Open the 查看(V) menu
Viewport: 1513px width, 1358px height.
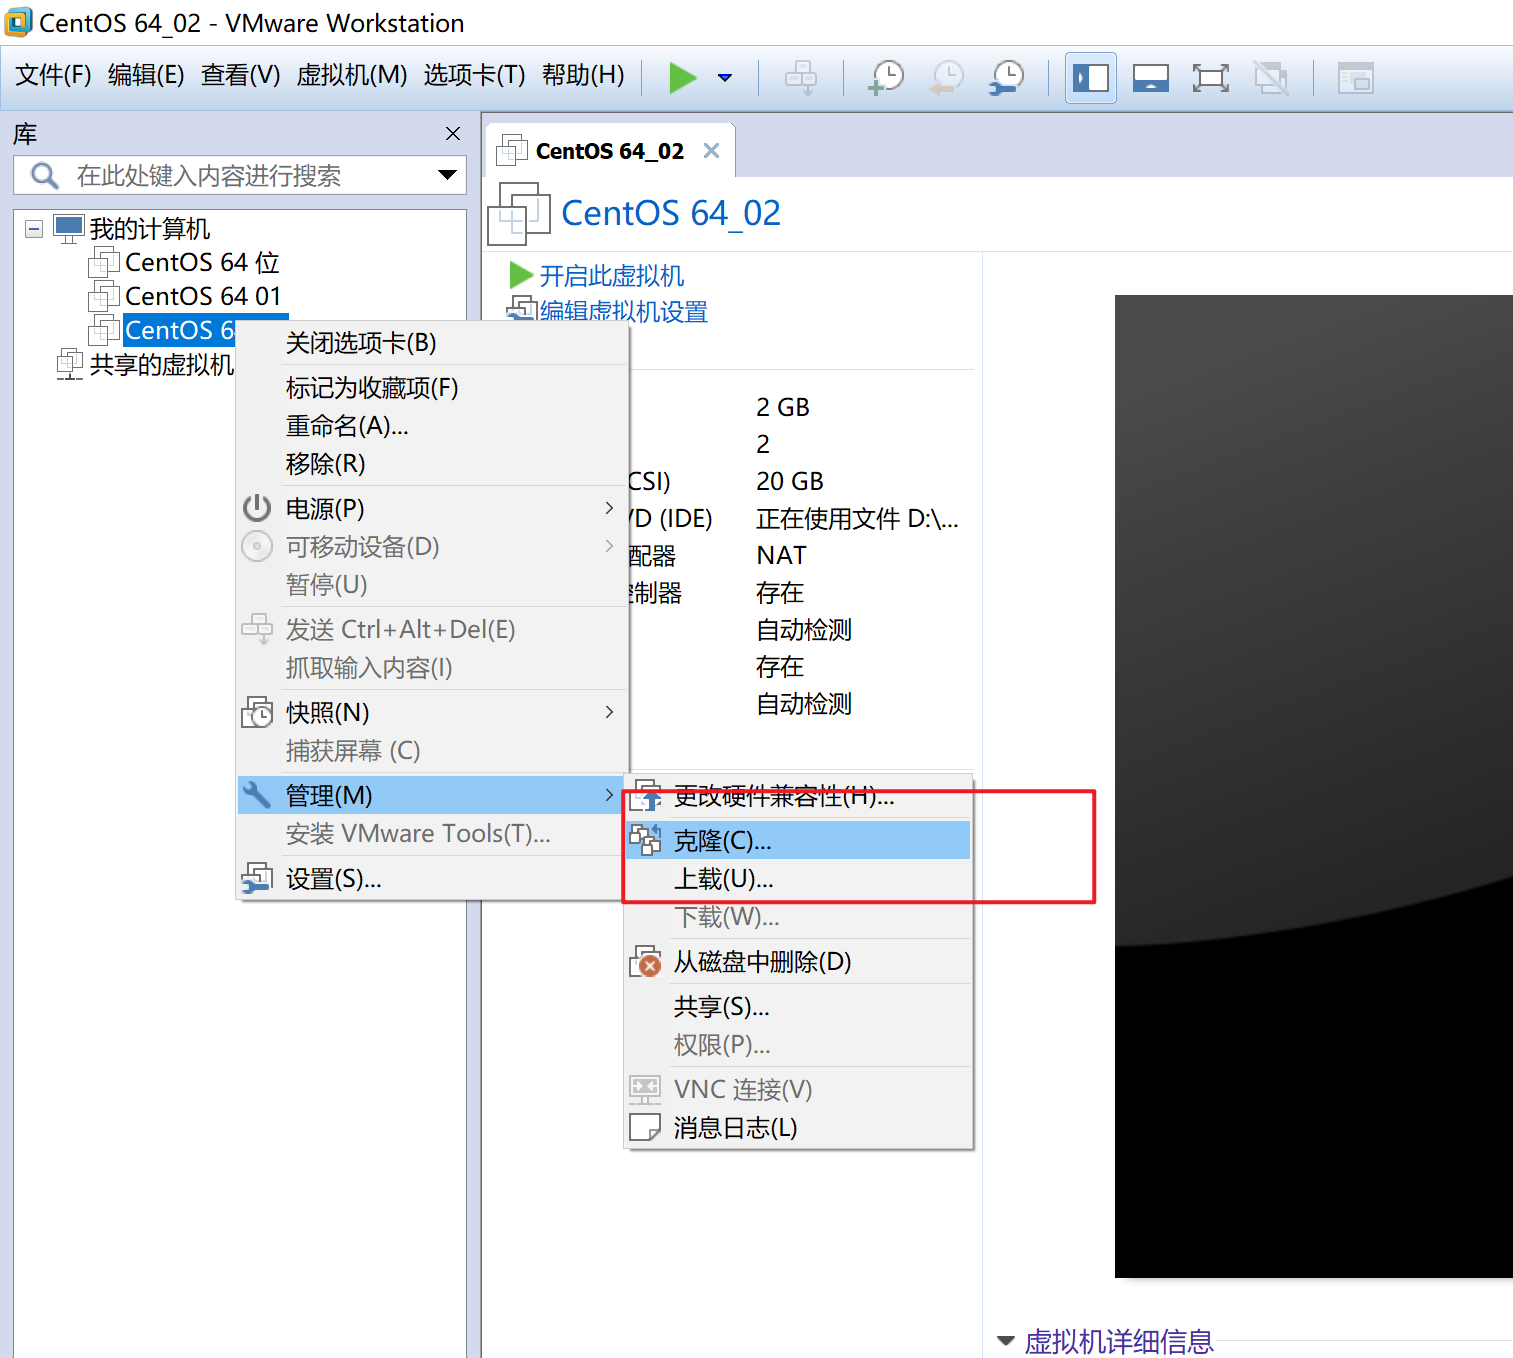240,75
